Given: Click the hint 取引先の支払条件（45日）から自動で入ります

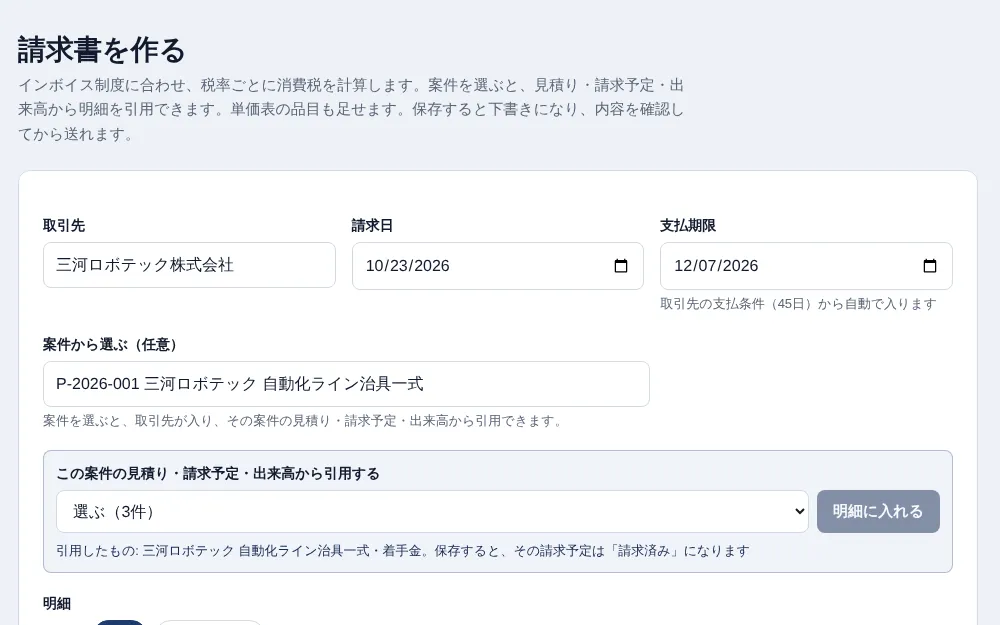Looking at the screenshot, I should [x=798, y=304].
